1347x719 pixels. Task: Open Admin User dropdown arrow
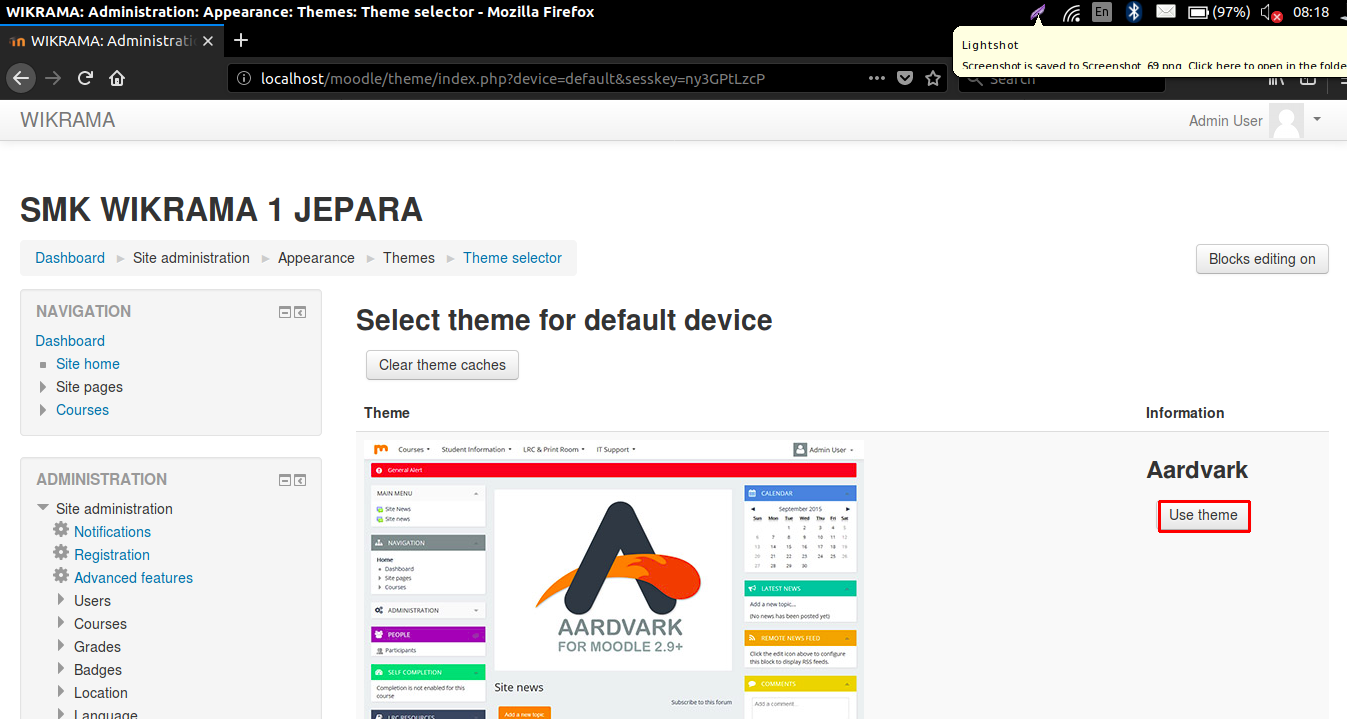click(x=1317, y=119)
